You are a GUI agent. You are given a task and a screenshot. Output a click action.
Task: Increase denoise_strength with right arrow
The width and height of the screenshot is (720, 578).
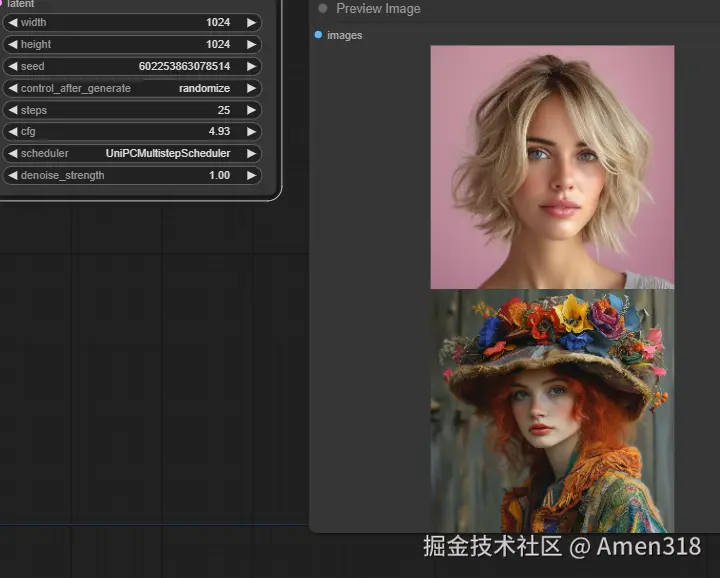click(x=251, y=176)
